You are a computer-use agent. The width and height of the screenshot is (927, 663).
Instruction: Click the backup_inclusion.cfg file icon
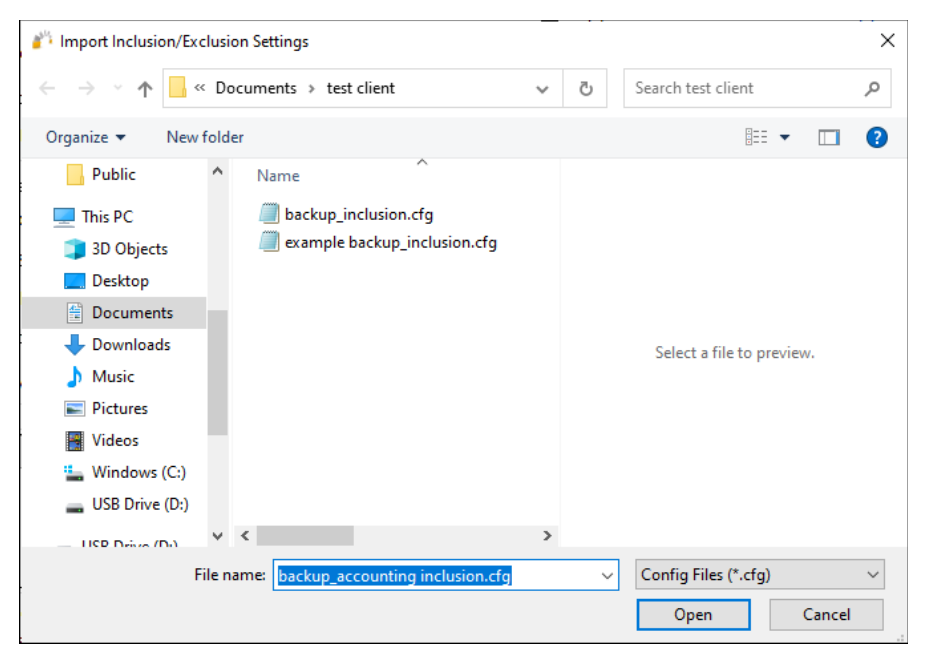tap(269, 214)
